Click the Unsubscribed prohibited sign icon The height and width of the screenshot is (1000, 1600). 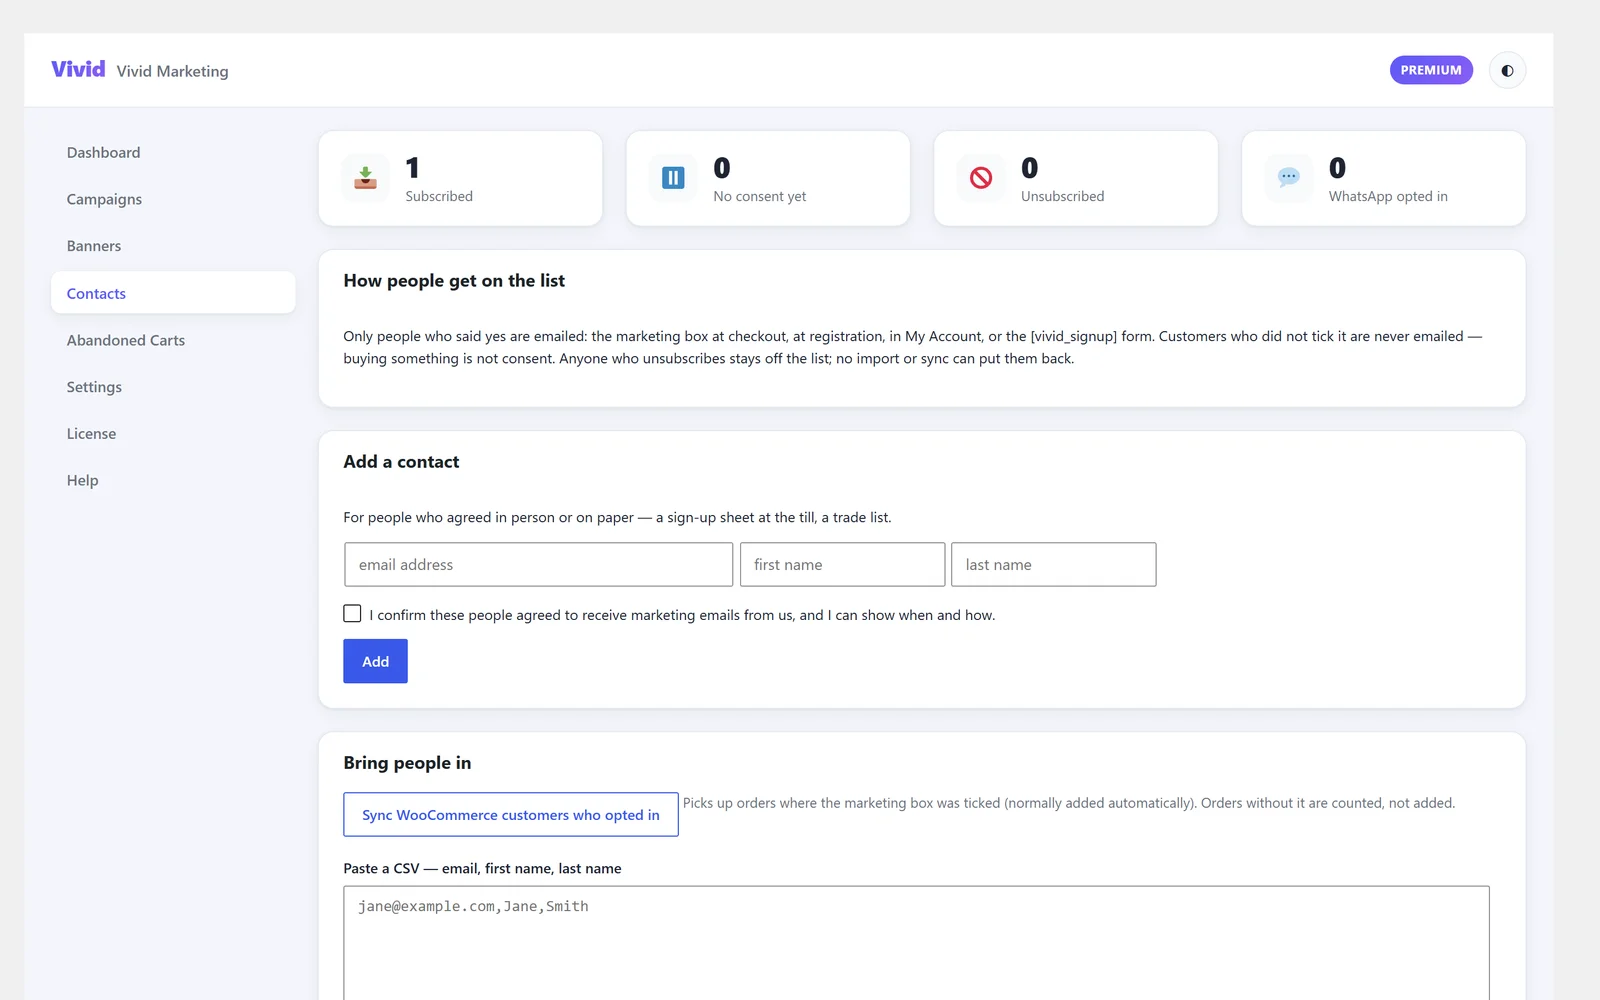(981, 178)
